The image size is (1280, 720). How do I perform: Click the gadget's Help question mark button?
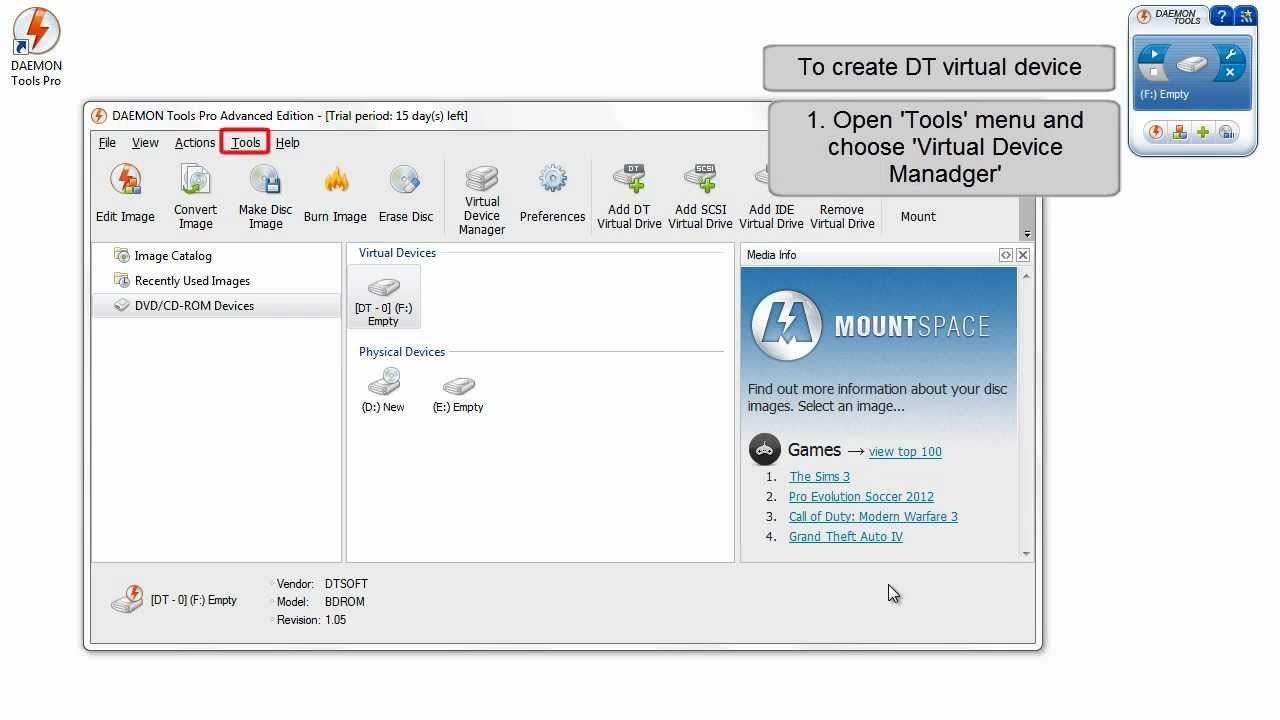[x=1220, y=16]
